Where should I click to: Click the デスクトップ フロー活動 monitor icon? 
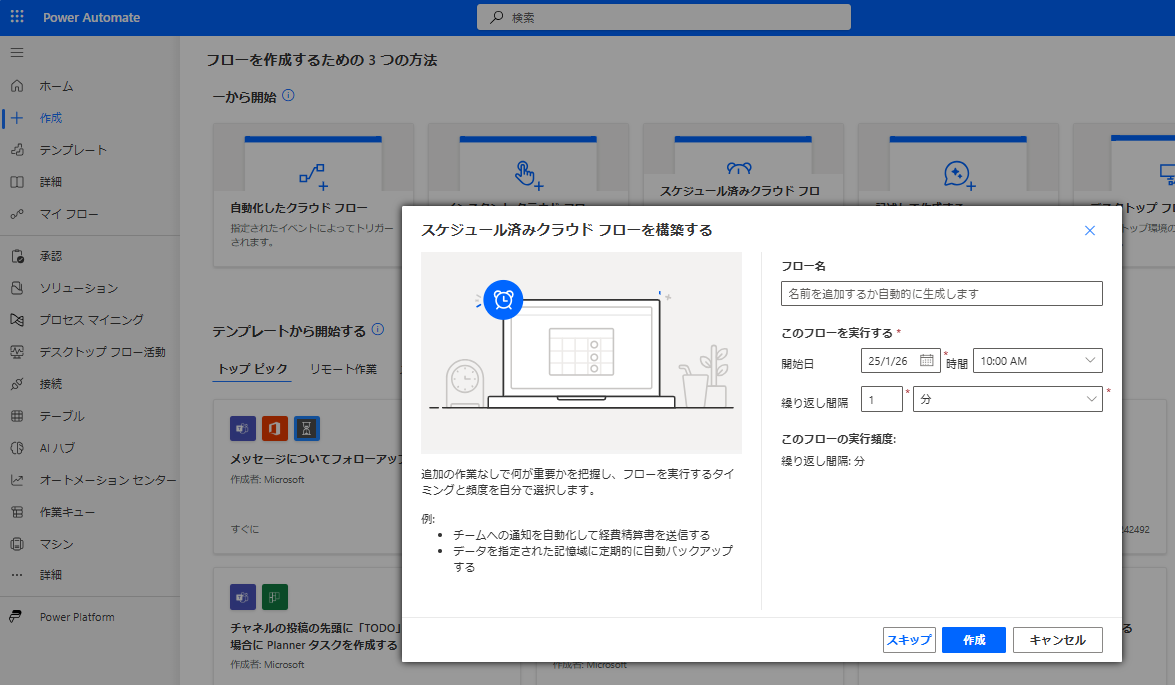point(17,351)
